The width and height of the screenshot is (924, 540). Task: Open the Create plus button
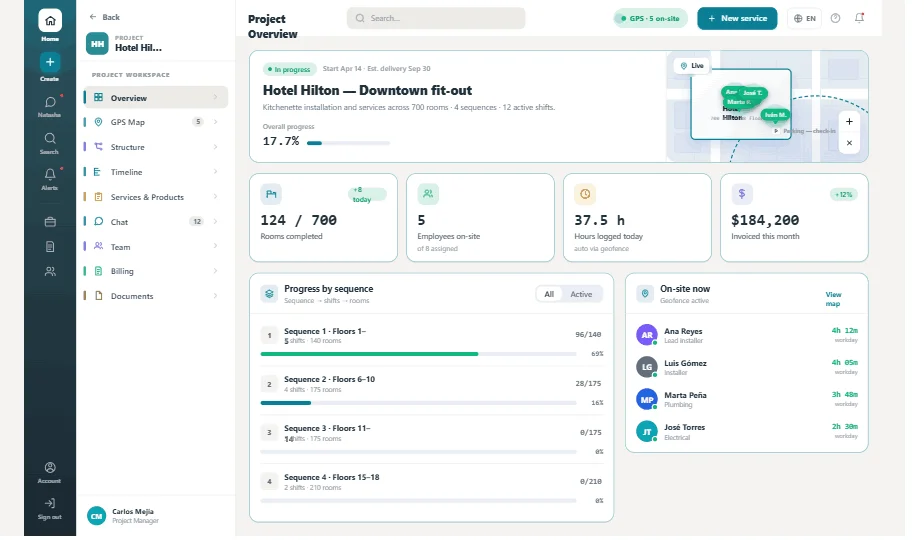(50, 62)
